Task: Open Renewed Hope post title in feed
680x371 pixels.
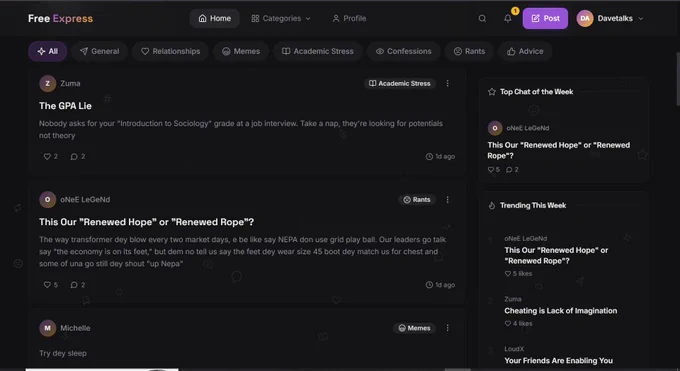Action: tap(147, 222)
